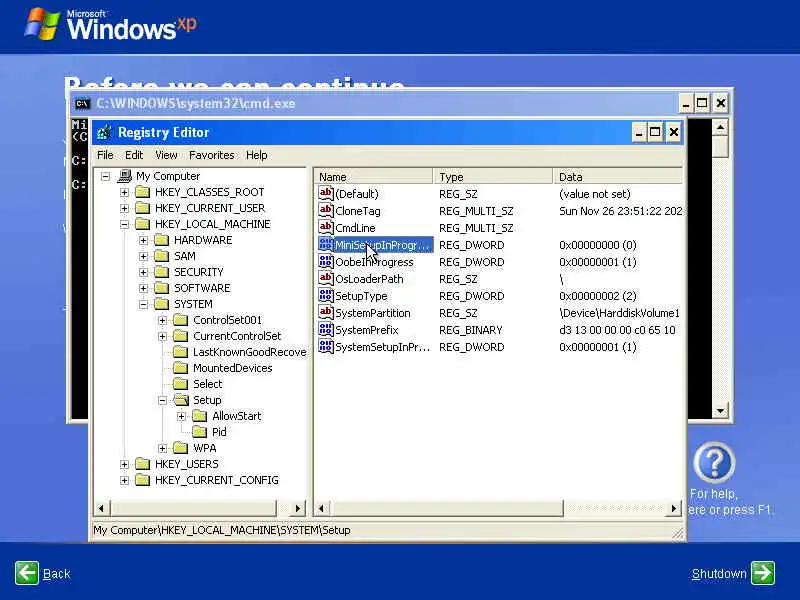This screenshot has width=800, height=600.
Task: Sort values by the Type column header
Action: coord(492,177)
